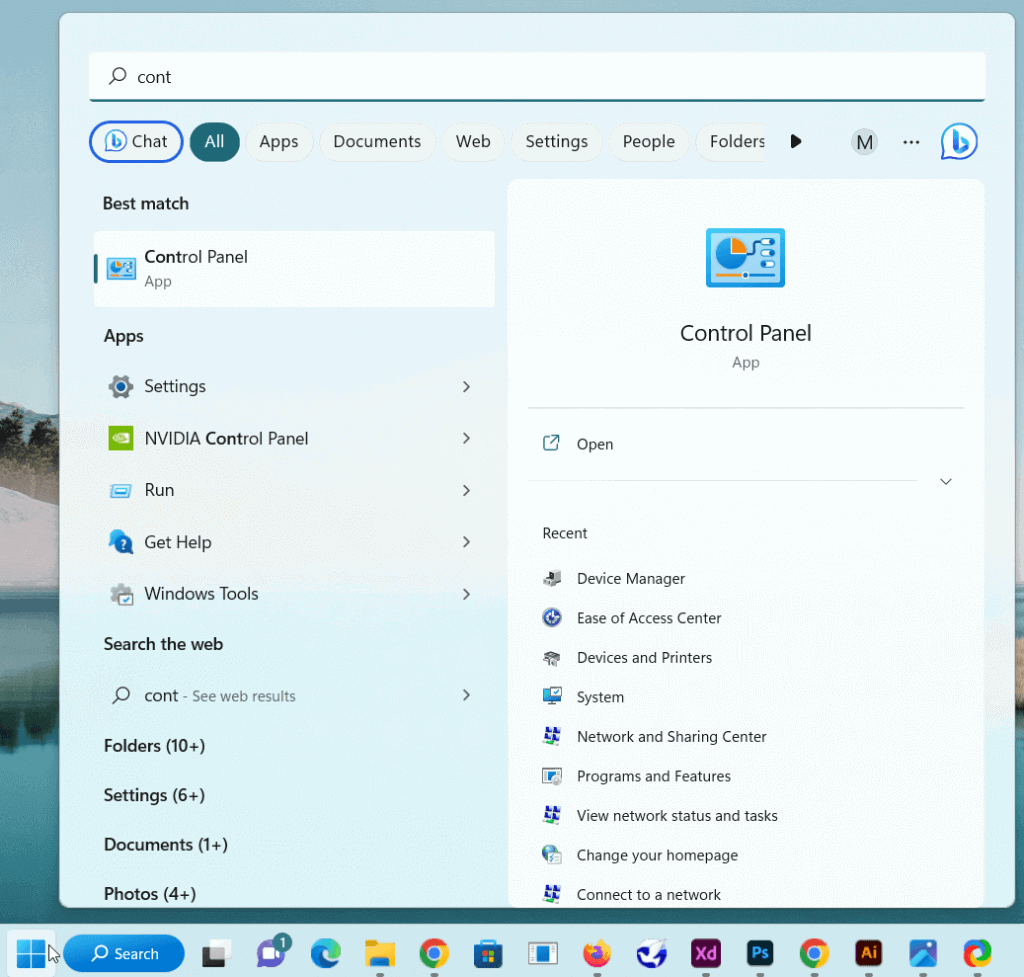Expand the Windows Tools chevron

point(466,594)
